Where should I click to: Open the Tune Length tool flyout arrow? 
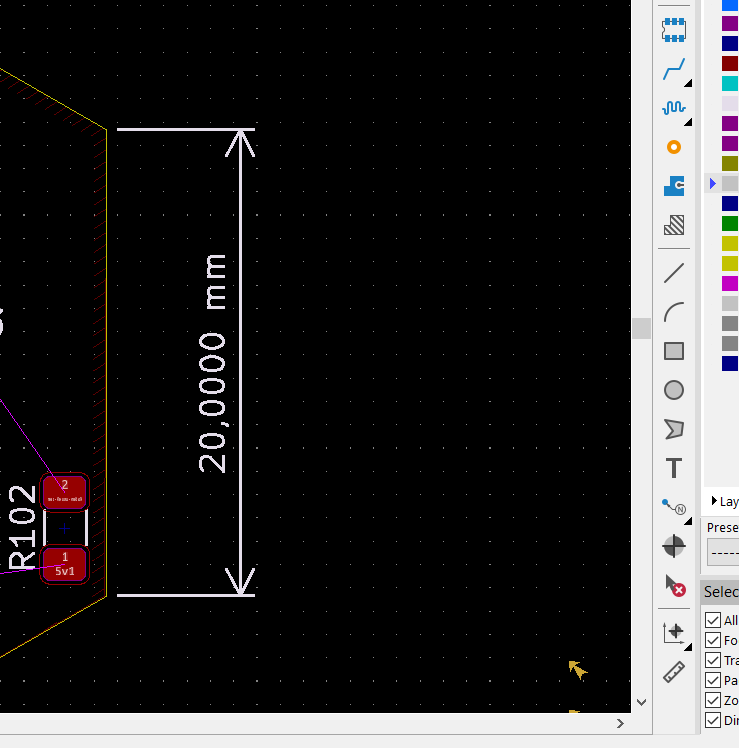click(x=688, y=123)
